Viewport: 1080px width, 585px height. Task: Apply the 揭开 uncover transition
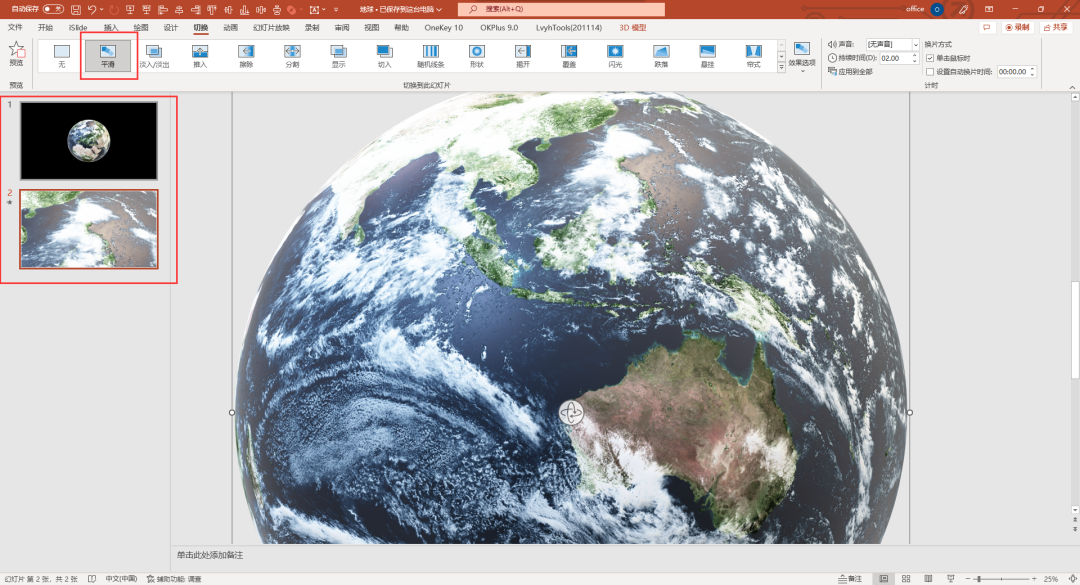pos(523,56)
